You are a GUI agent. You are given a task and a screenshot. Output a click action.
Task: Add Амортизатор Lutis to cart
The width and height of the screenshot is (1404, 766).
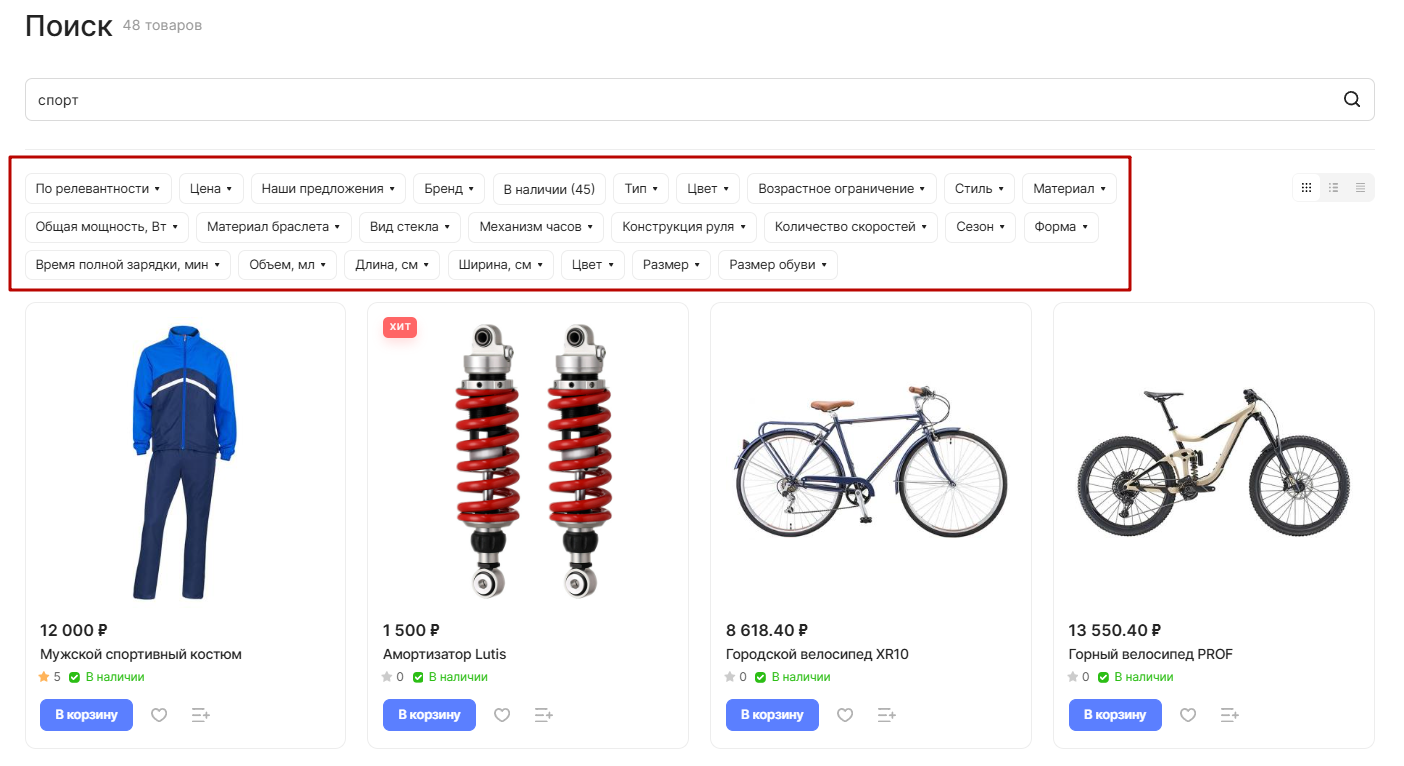[x=429, y=715]
